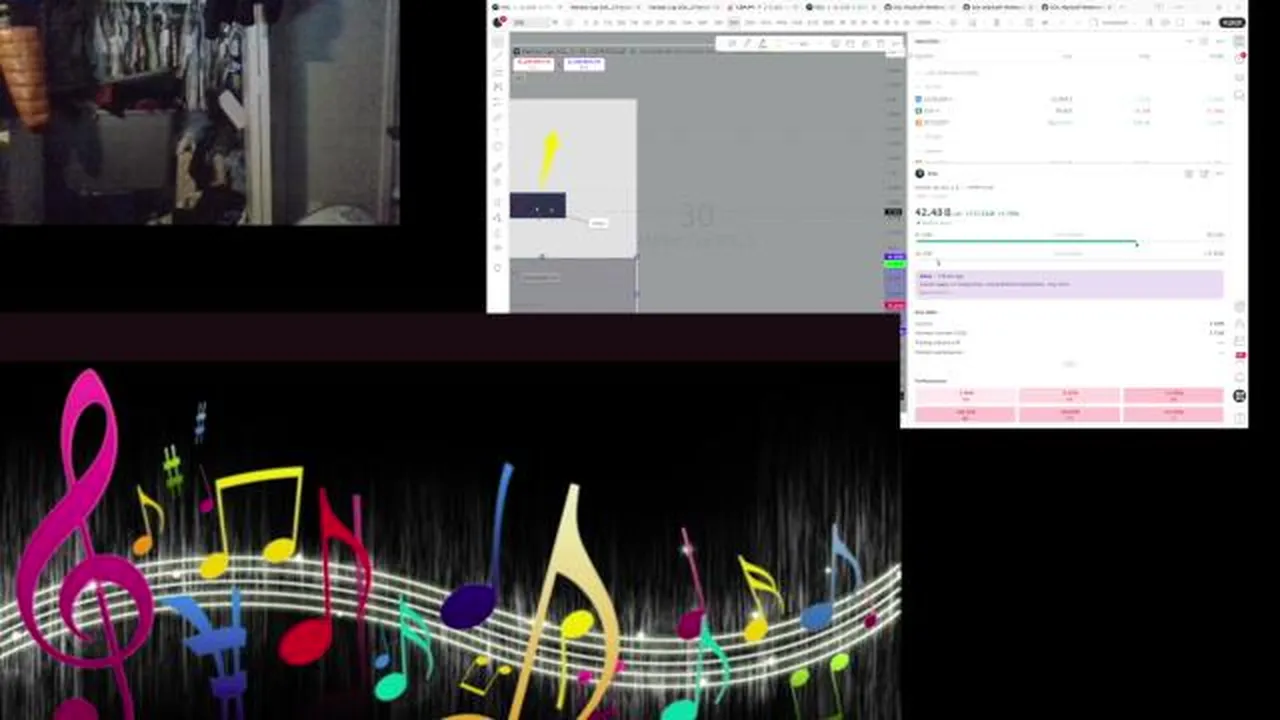The width and height of the screenshot is (1280, 720).
Task: Open the purple news headline box
Action: (1069, 284)
